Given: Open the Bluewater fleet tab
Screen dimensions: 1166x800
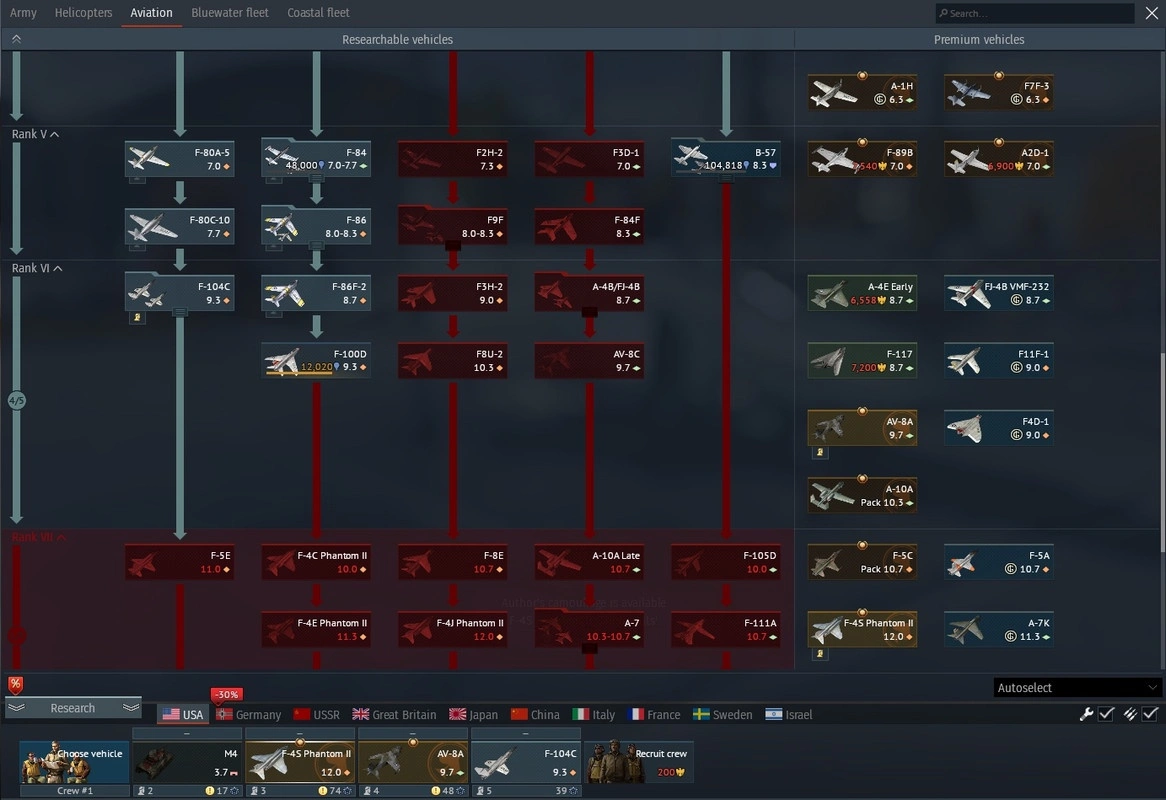Looking at the screenshot, I should 230,13.
